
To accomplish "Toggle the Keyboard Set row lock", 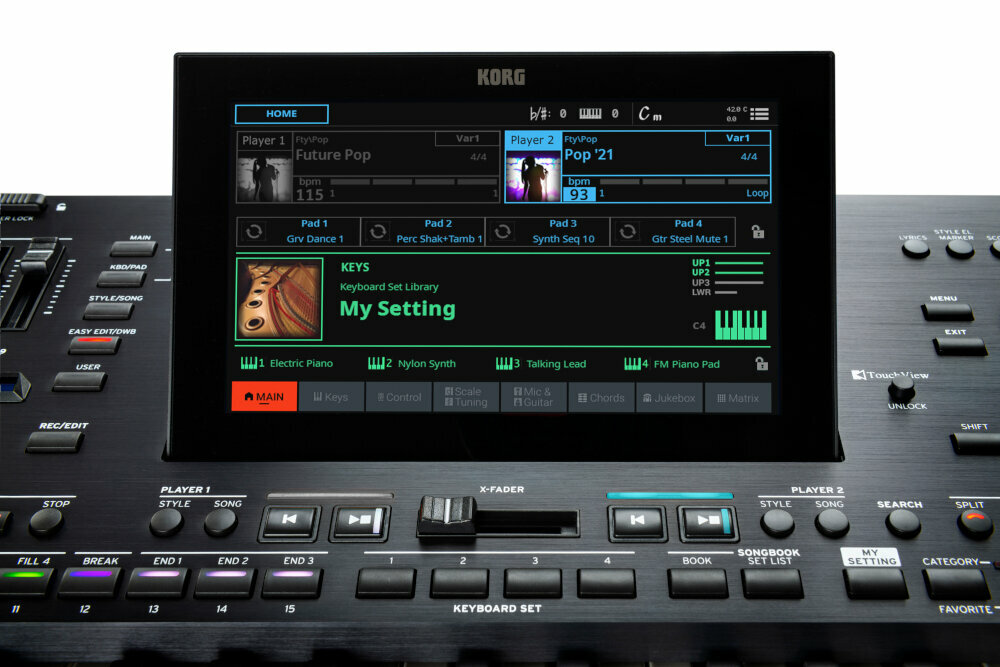I will (x=761, y=364).
